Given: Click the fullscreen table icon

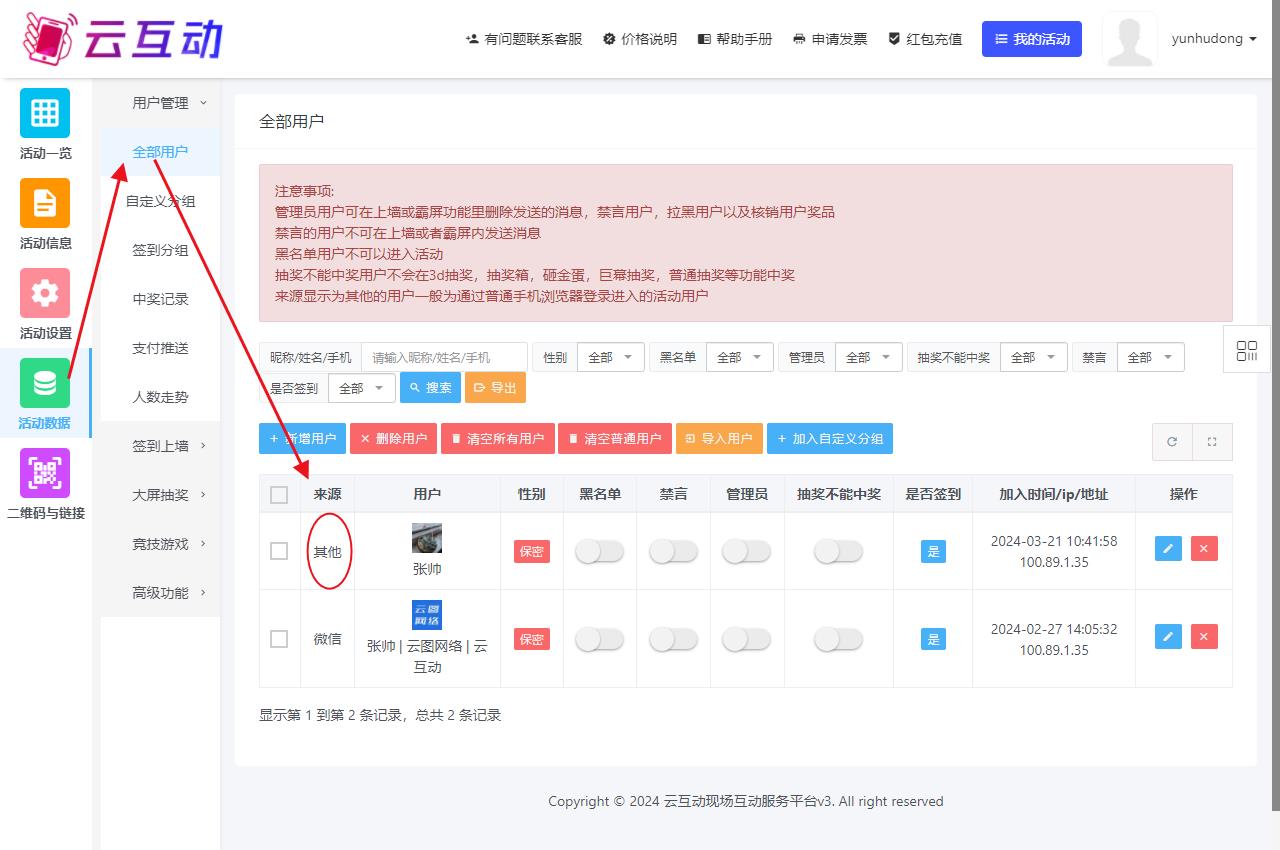Looking at the screenshot, I should tap(1212, 441).
